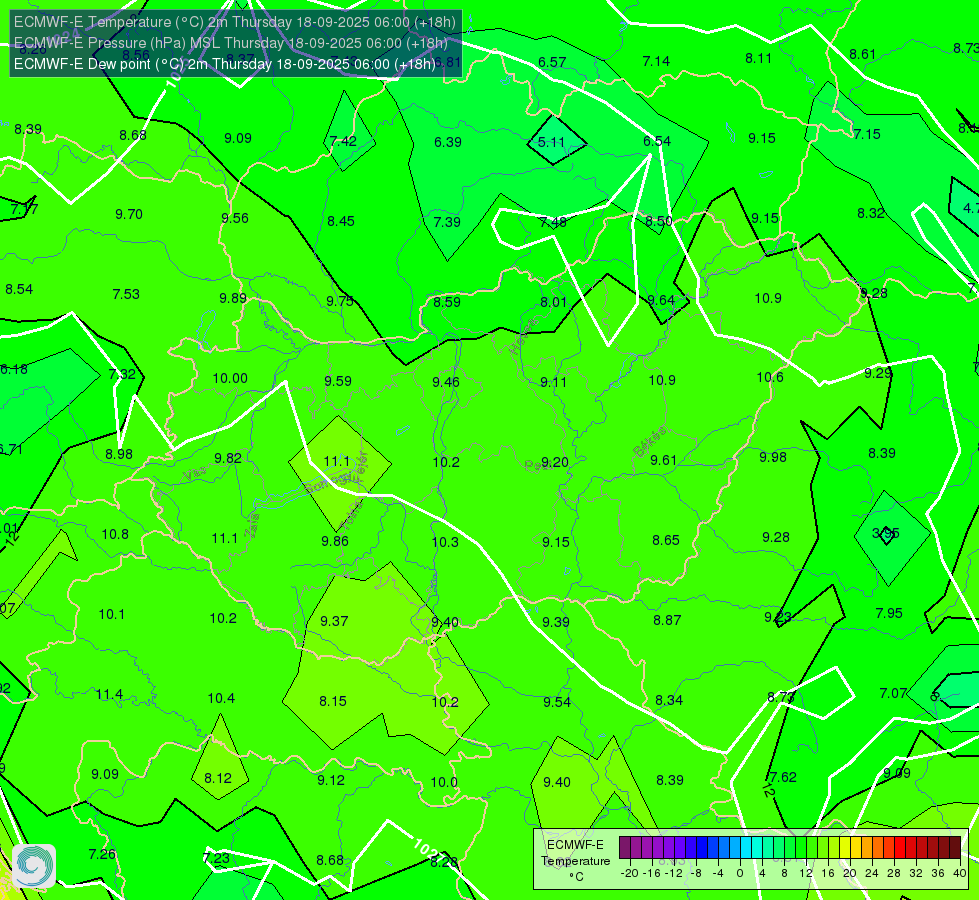Screen dimensions: 979x900
Task: Click the 8.32 temperature value
Action: click(x=870, y=213)
